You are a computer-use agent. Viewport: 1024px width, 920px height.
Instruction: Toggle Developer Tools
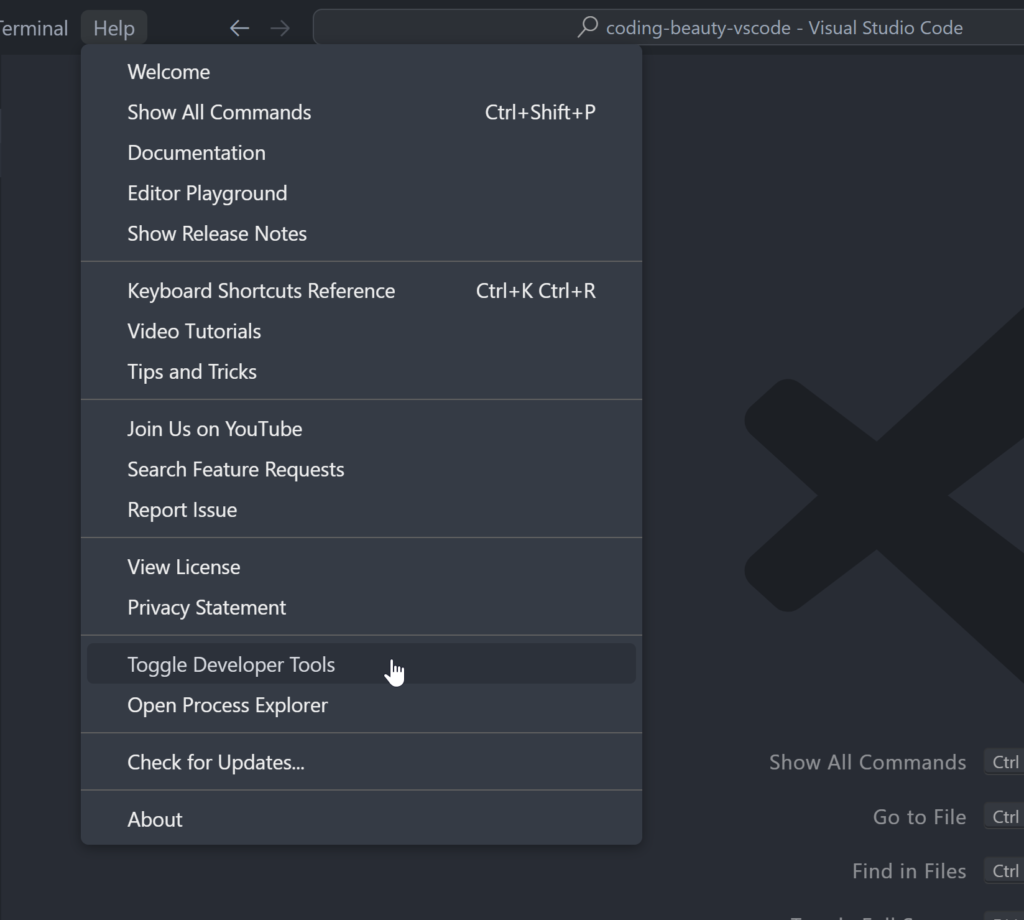point(231,665)
